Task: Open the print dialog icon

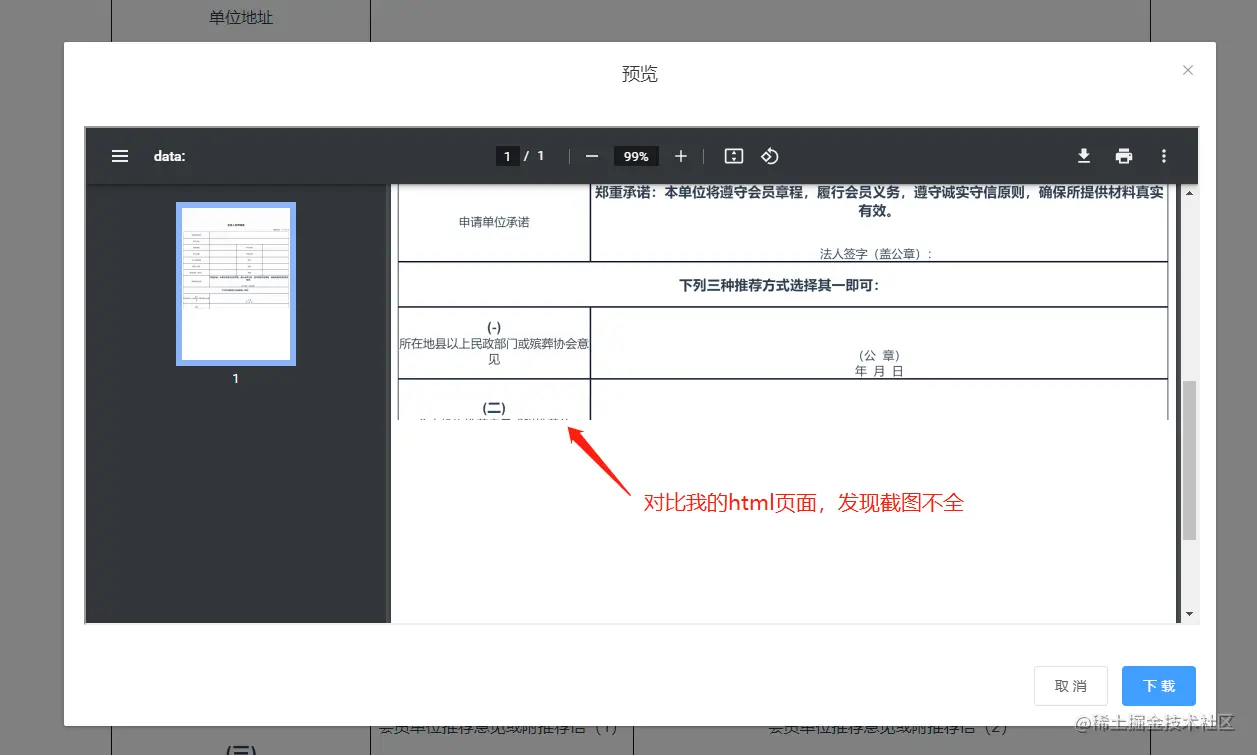Action: [1124, 156]
